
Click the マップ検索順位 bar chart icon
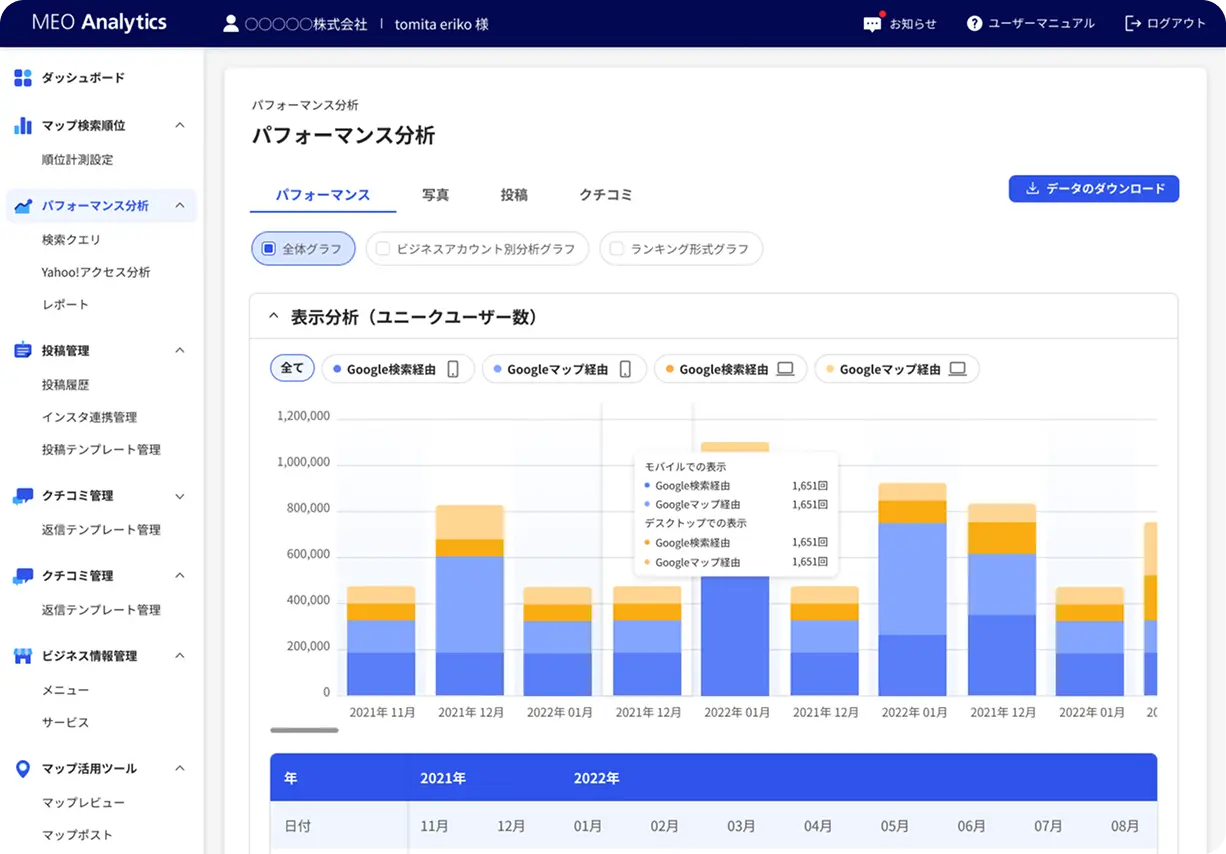(x=23, y=126)
